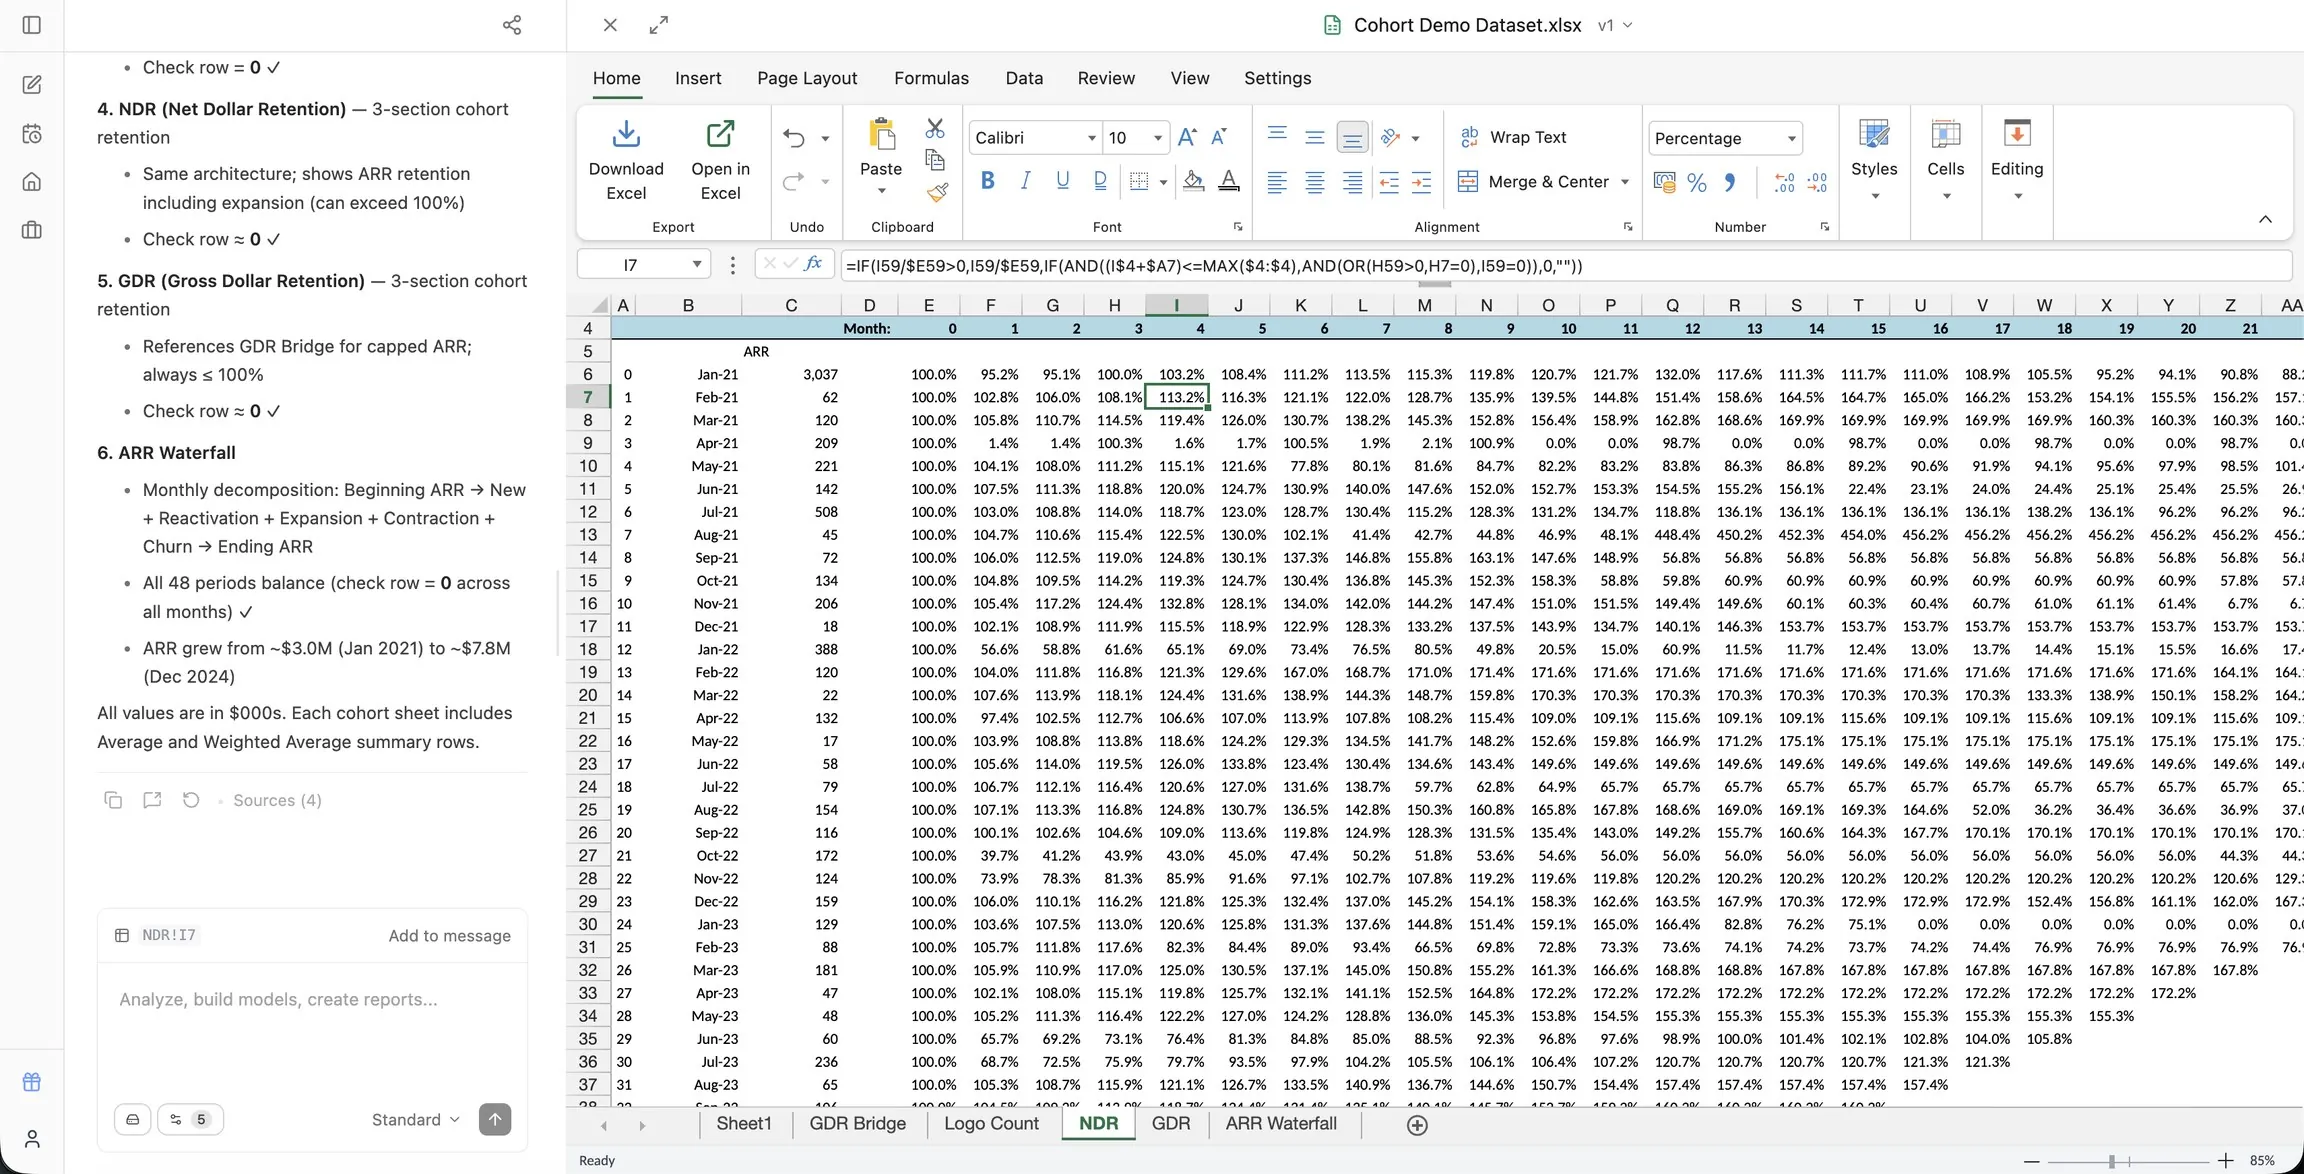Click the regenerate response icon
2304x1174 pixels.
191,800
